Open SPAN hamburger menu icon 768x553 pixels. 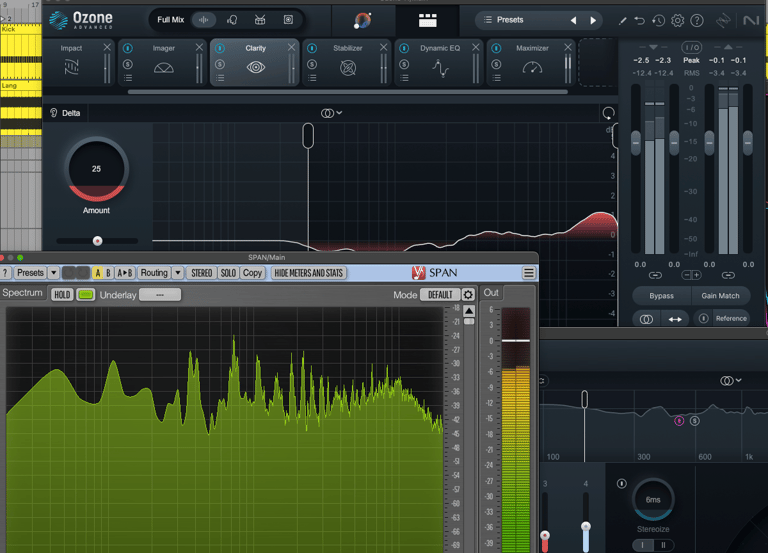tap(528, 273)
